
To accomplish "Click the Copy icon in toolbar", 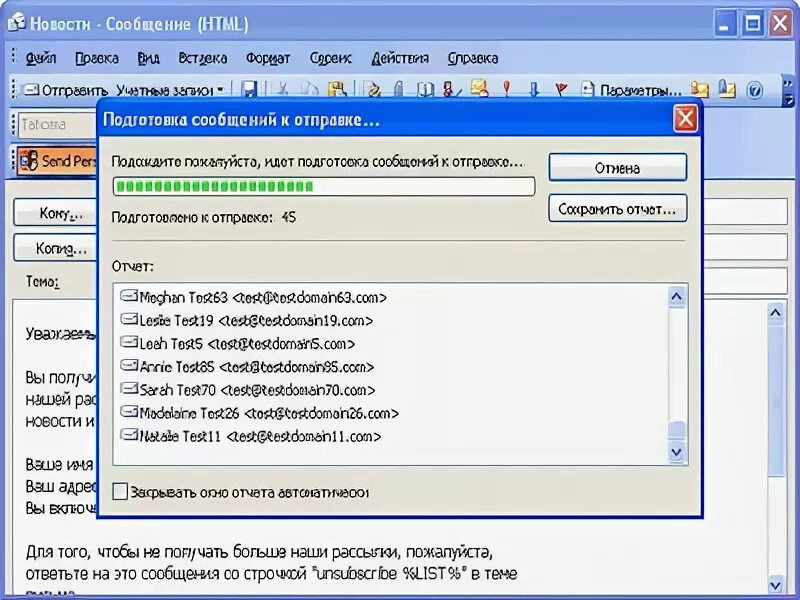I will pyautogui.click(x=309, y=90).
